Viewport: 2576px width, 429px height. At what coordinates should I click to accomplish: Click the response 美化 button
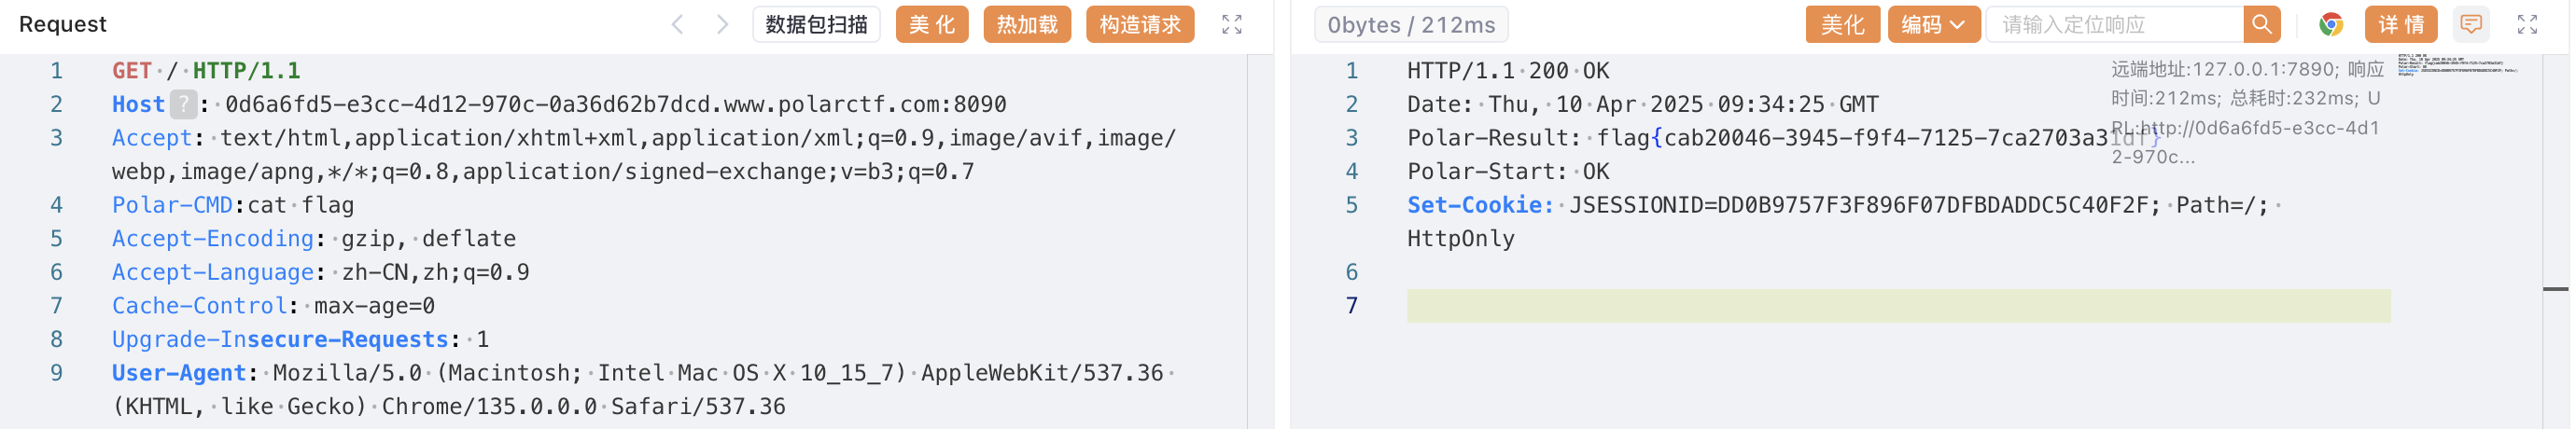coord(1842,24)
